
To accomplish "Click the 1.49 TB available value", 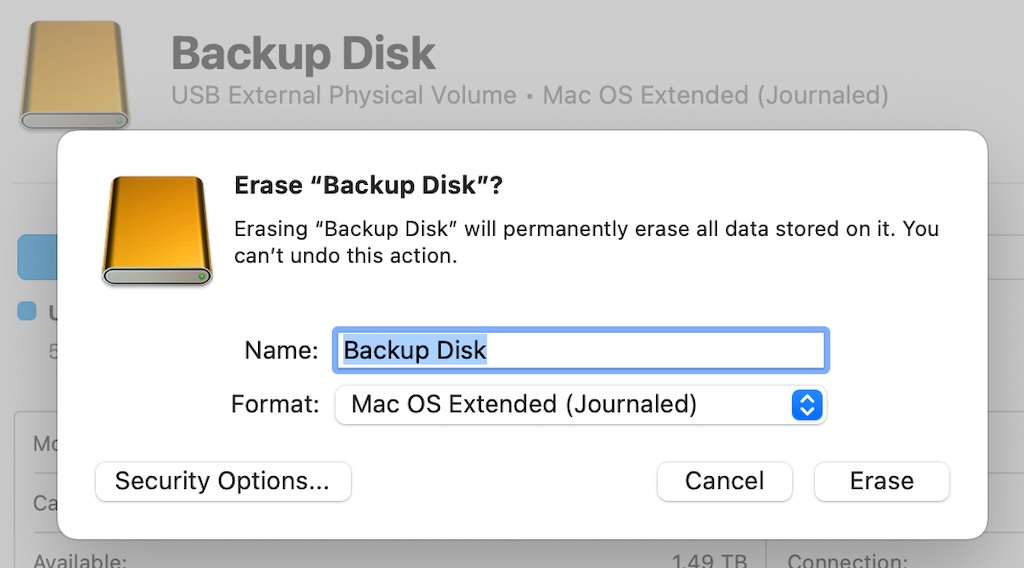I will click(x=710, y=561).
